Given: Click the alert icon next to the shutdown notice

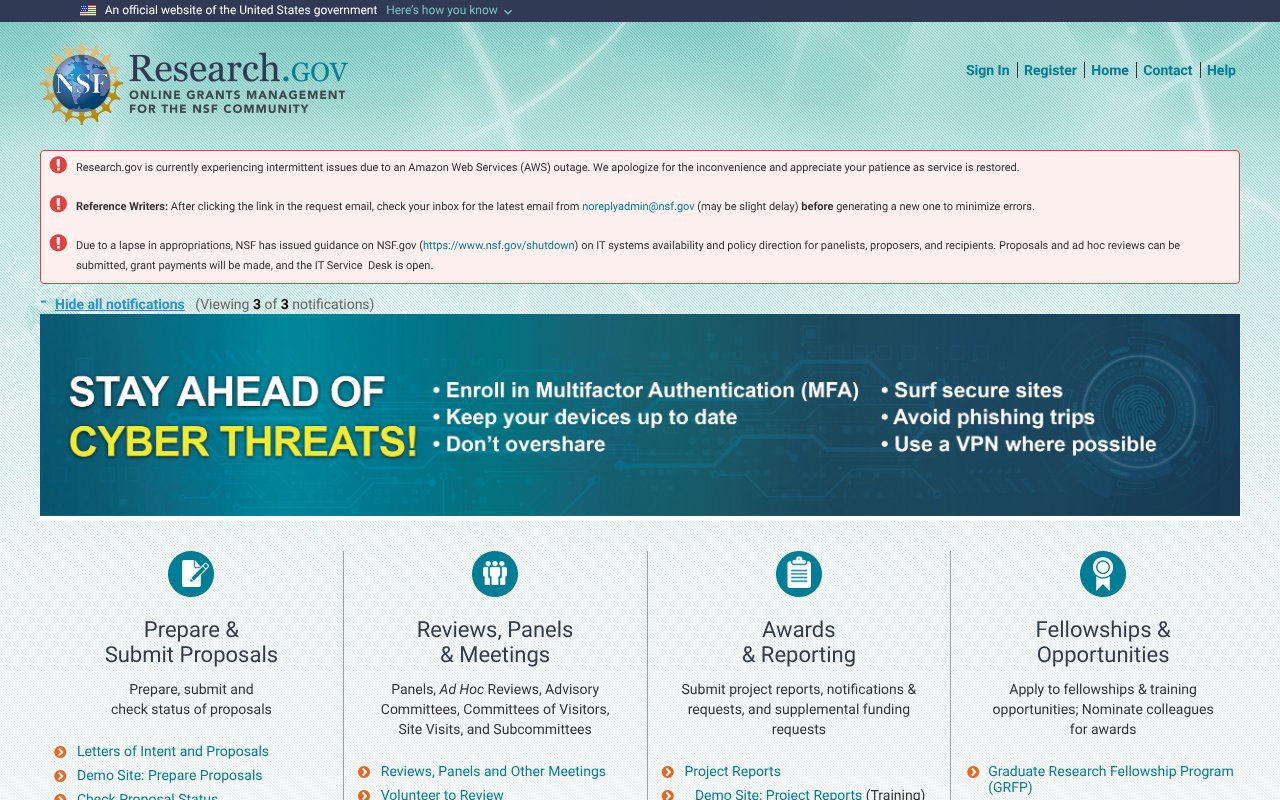Looking at the screenshot, I should (58, 242).
